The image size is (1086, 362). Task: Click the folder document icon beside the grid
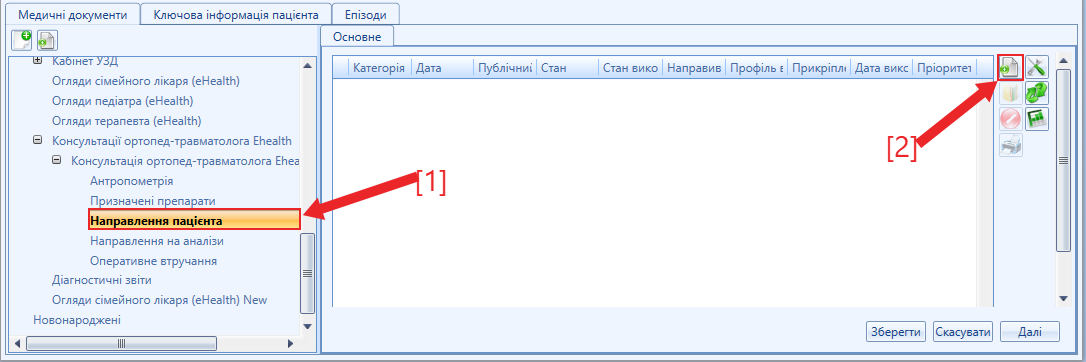[1011, 93]
